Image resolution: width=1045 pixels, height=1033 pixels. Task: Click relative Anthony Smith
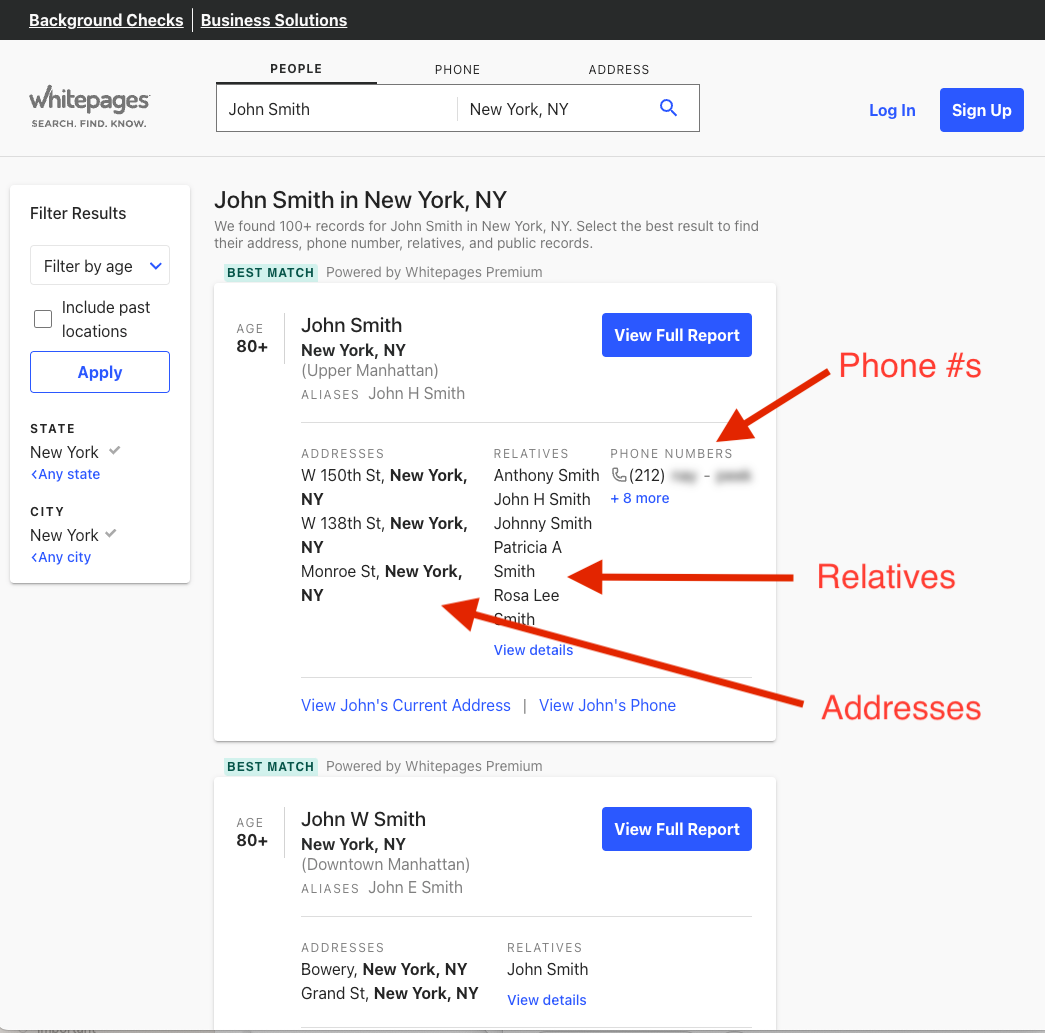pos(546,475)
